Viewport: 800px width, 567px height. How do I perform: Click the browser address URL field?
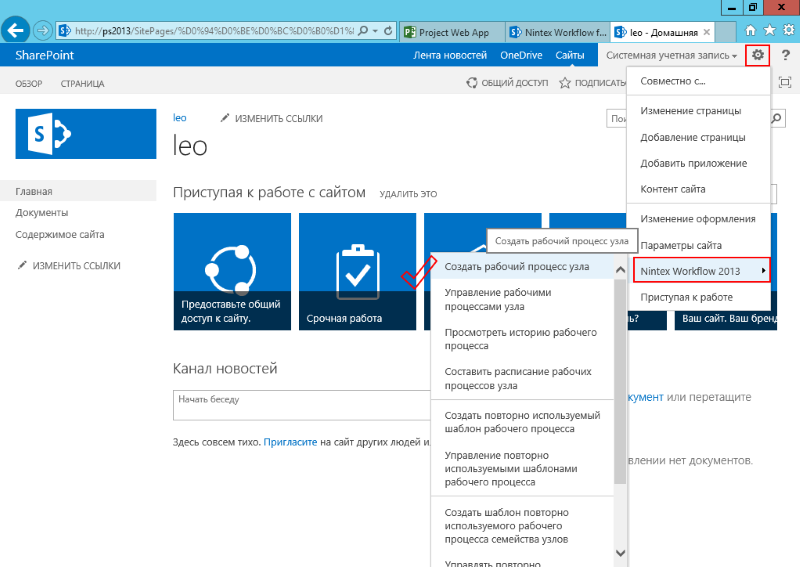point(213,31)
